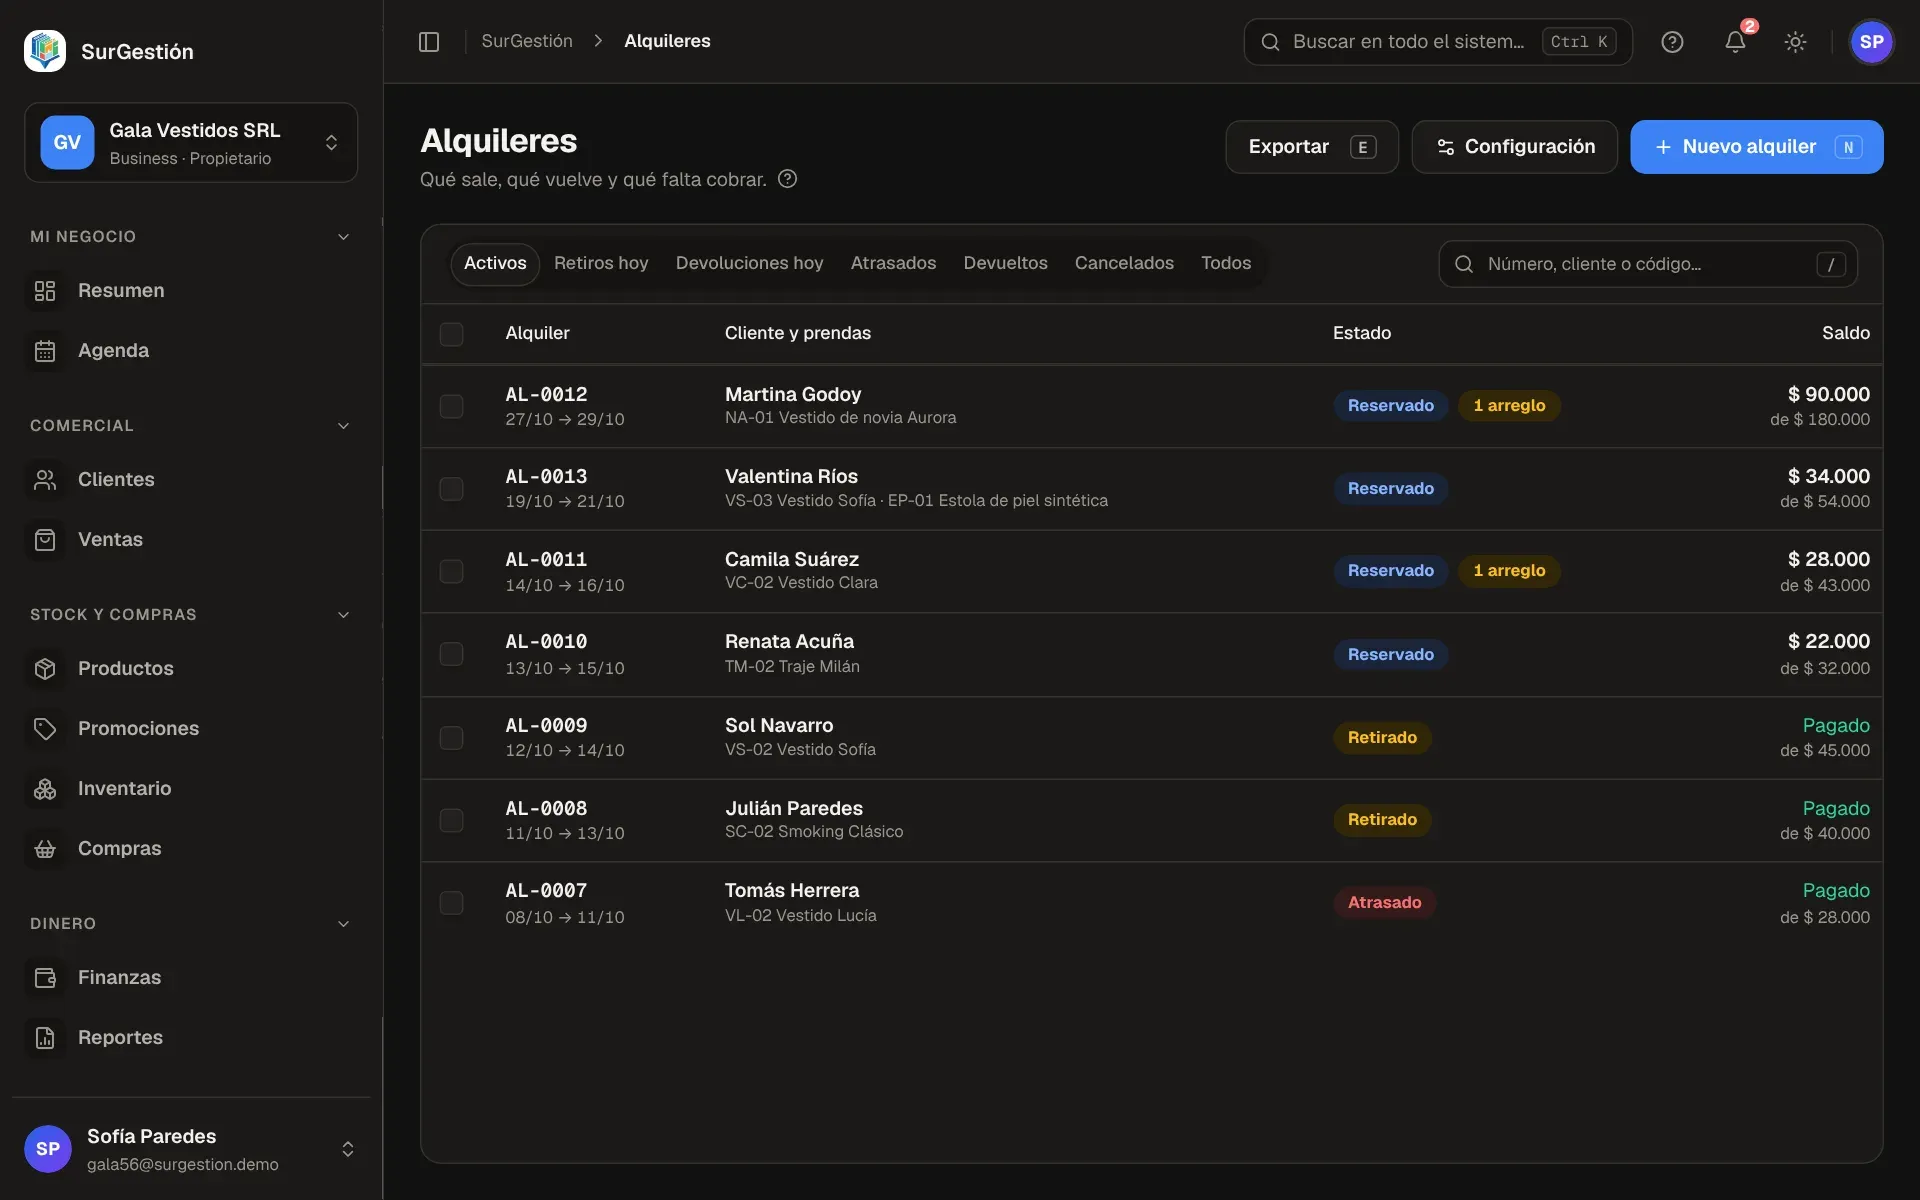1920x1200 pixels.
Task: Open the help icon in top bar
Action: [x=1672, y=41]
